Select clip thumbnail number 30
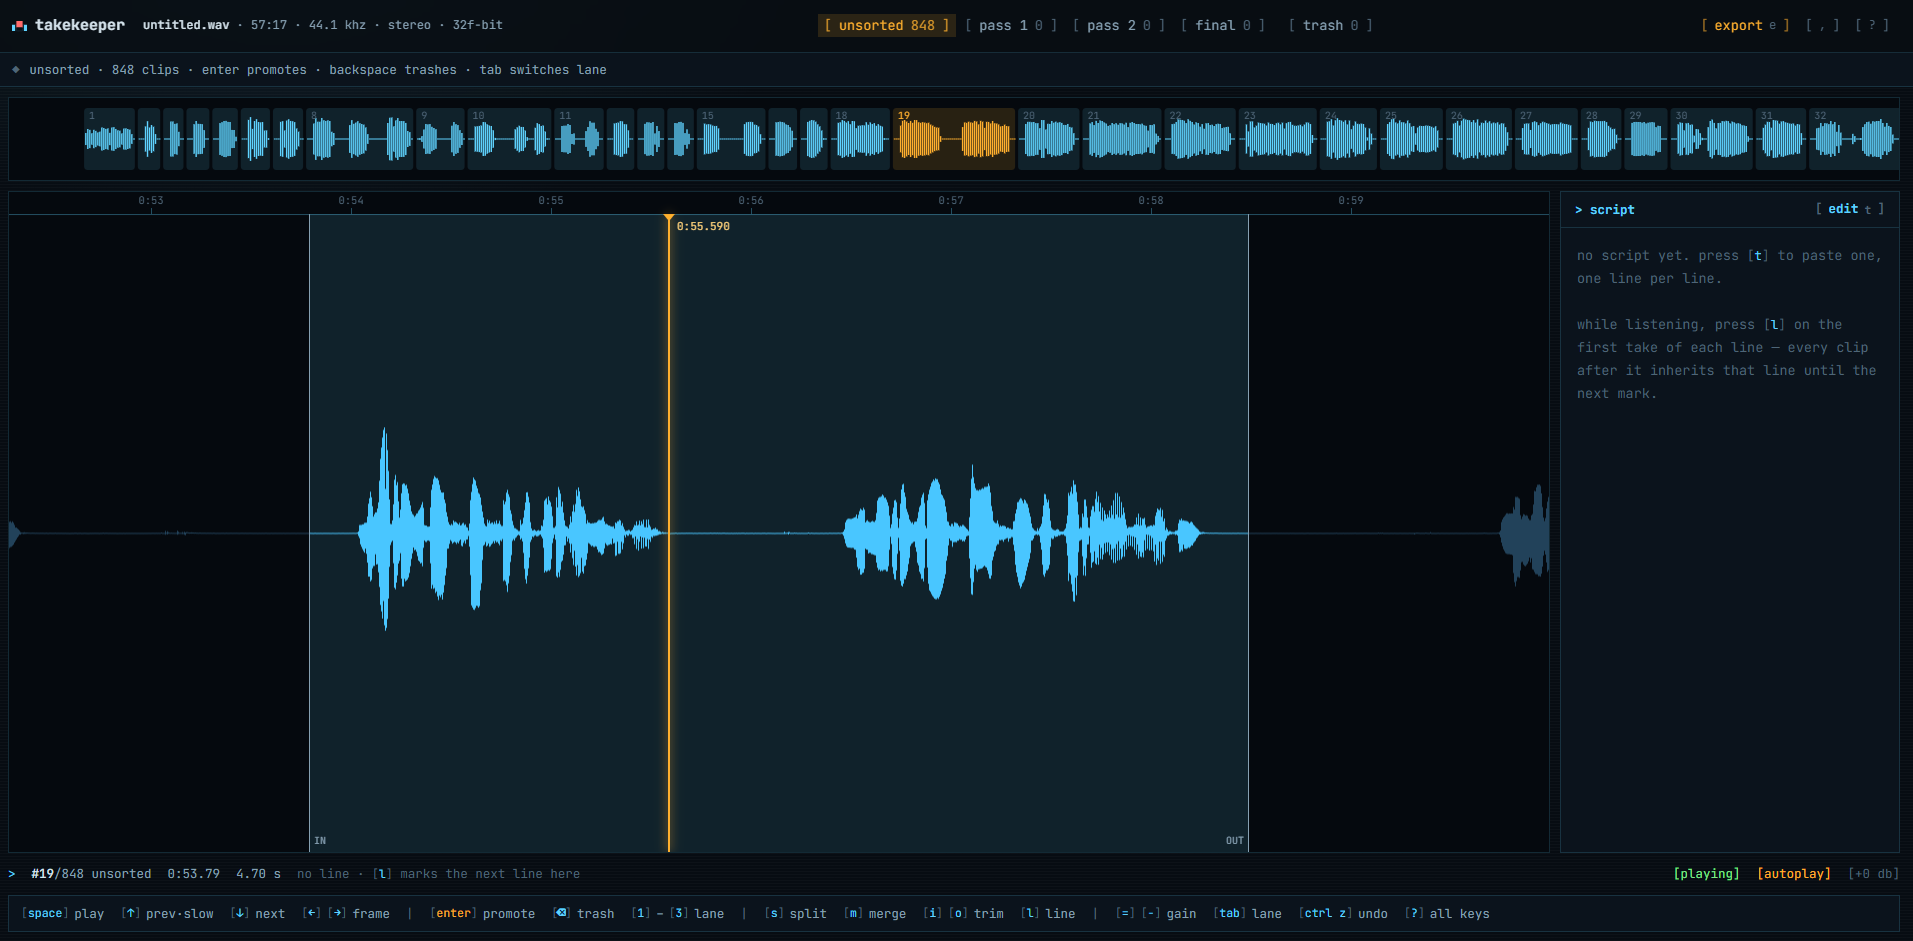1913x941 pixels. coord(1711,139)
